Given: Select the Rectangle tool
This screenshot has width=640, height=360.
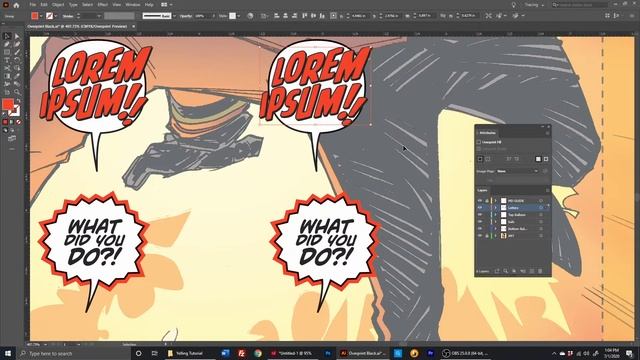Looking at the screenshot, I should click(7, 52).
